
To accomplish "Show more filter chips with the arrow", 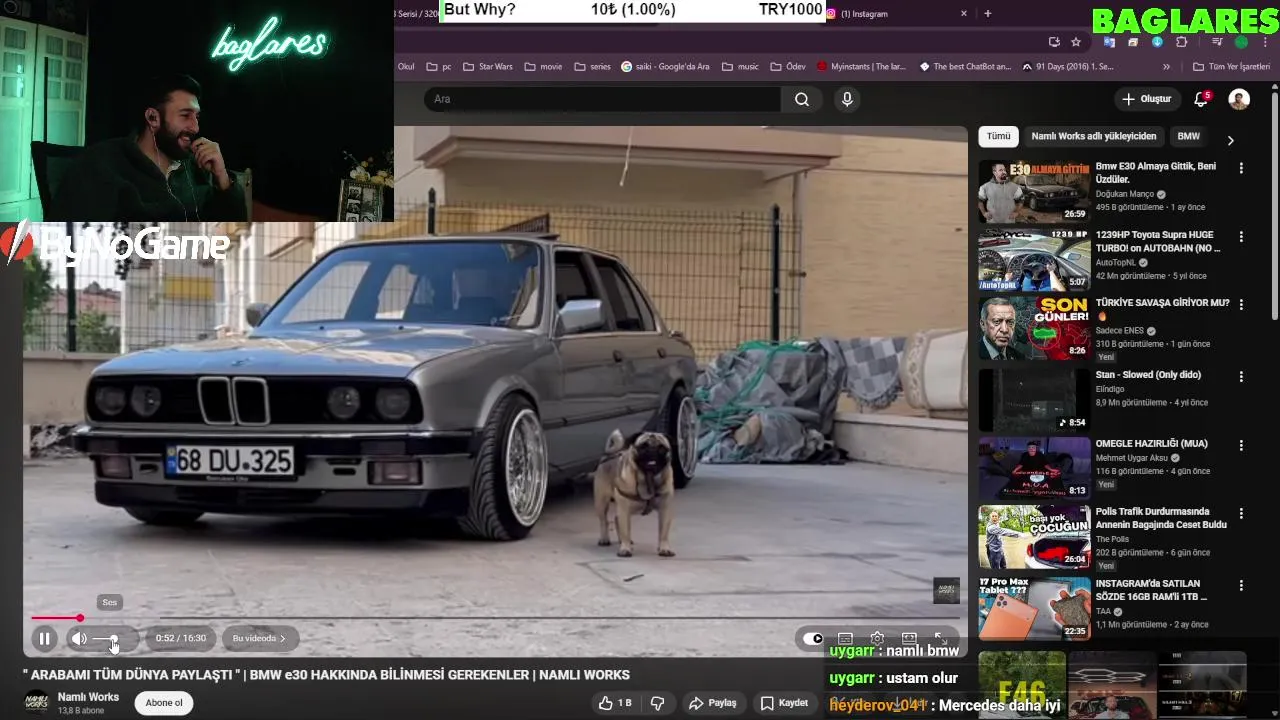I will click(1230, 140).
